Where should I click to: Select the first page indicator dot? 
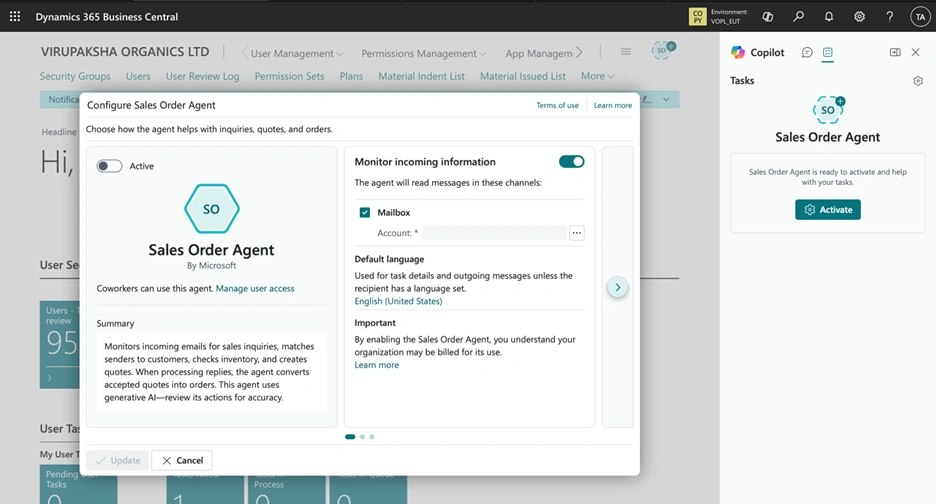350,437
